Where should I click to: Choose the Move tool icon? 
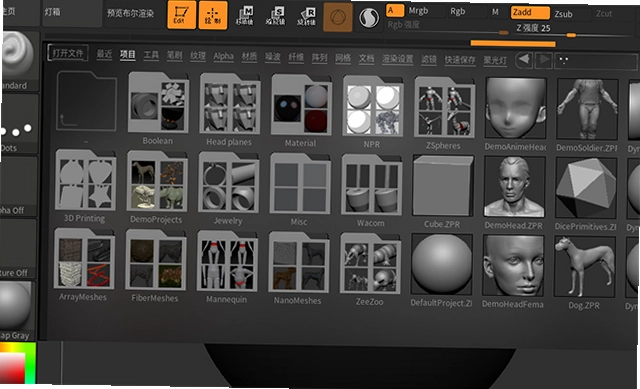click(x=244, y=16)
